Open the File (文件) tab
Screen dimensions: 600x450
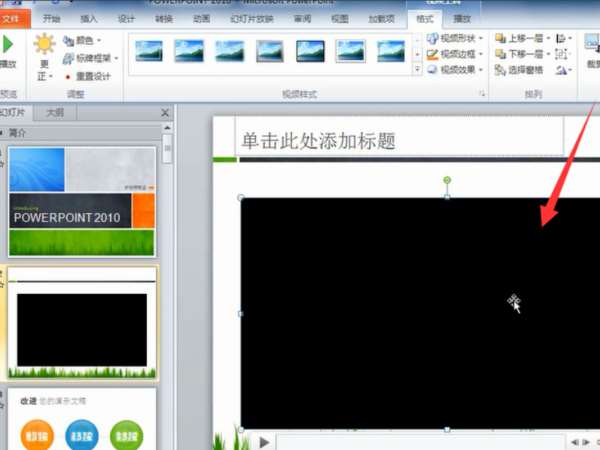point(14,19)
